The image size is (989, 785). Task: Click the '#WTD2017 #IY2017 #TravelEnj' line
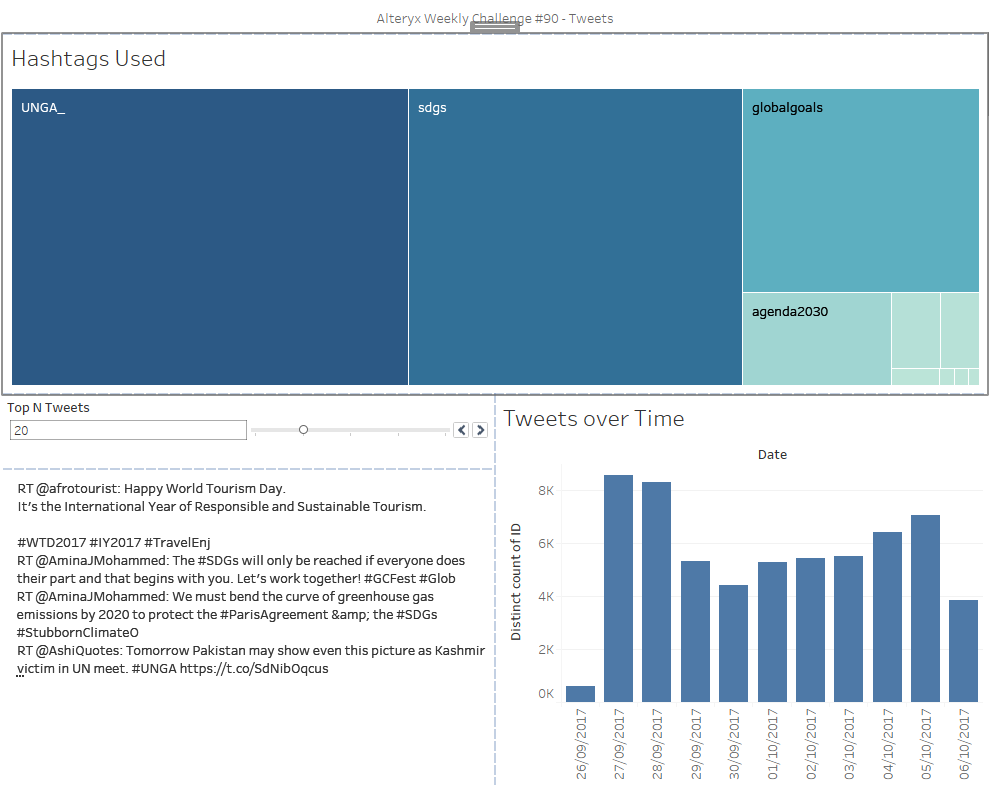tap(114, 542)
